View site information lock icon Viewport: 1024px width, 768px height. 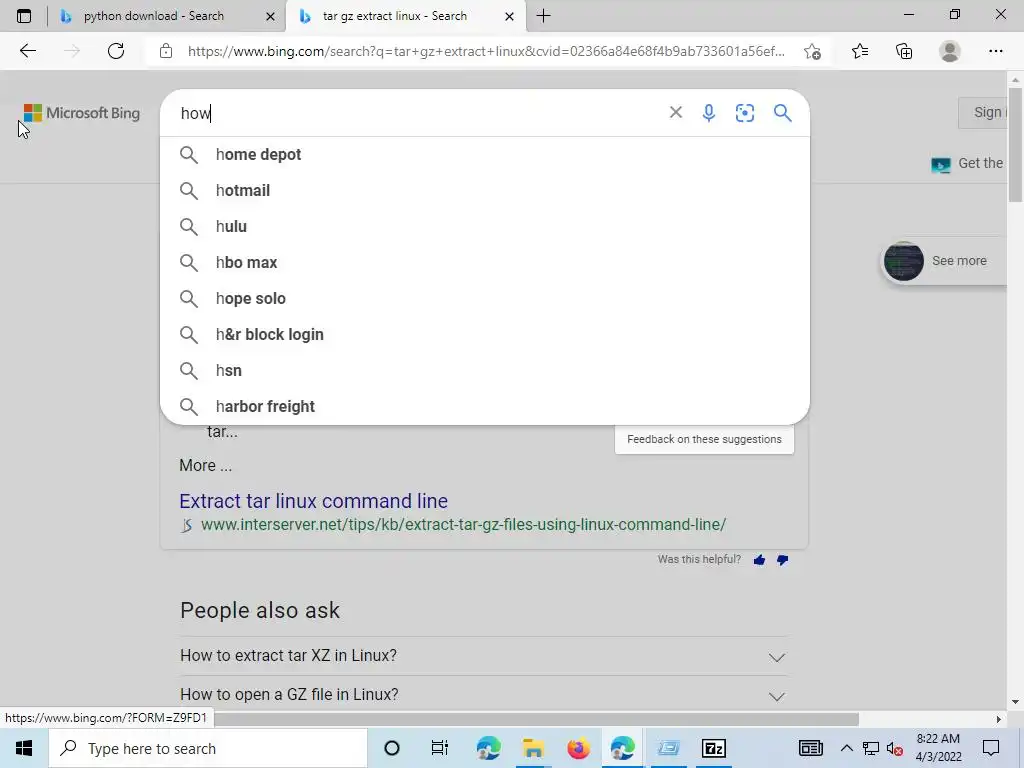tap(166, 51)
